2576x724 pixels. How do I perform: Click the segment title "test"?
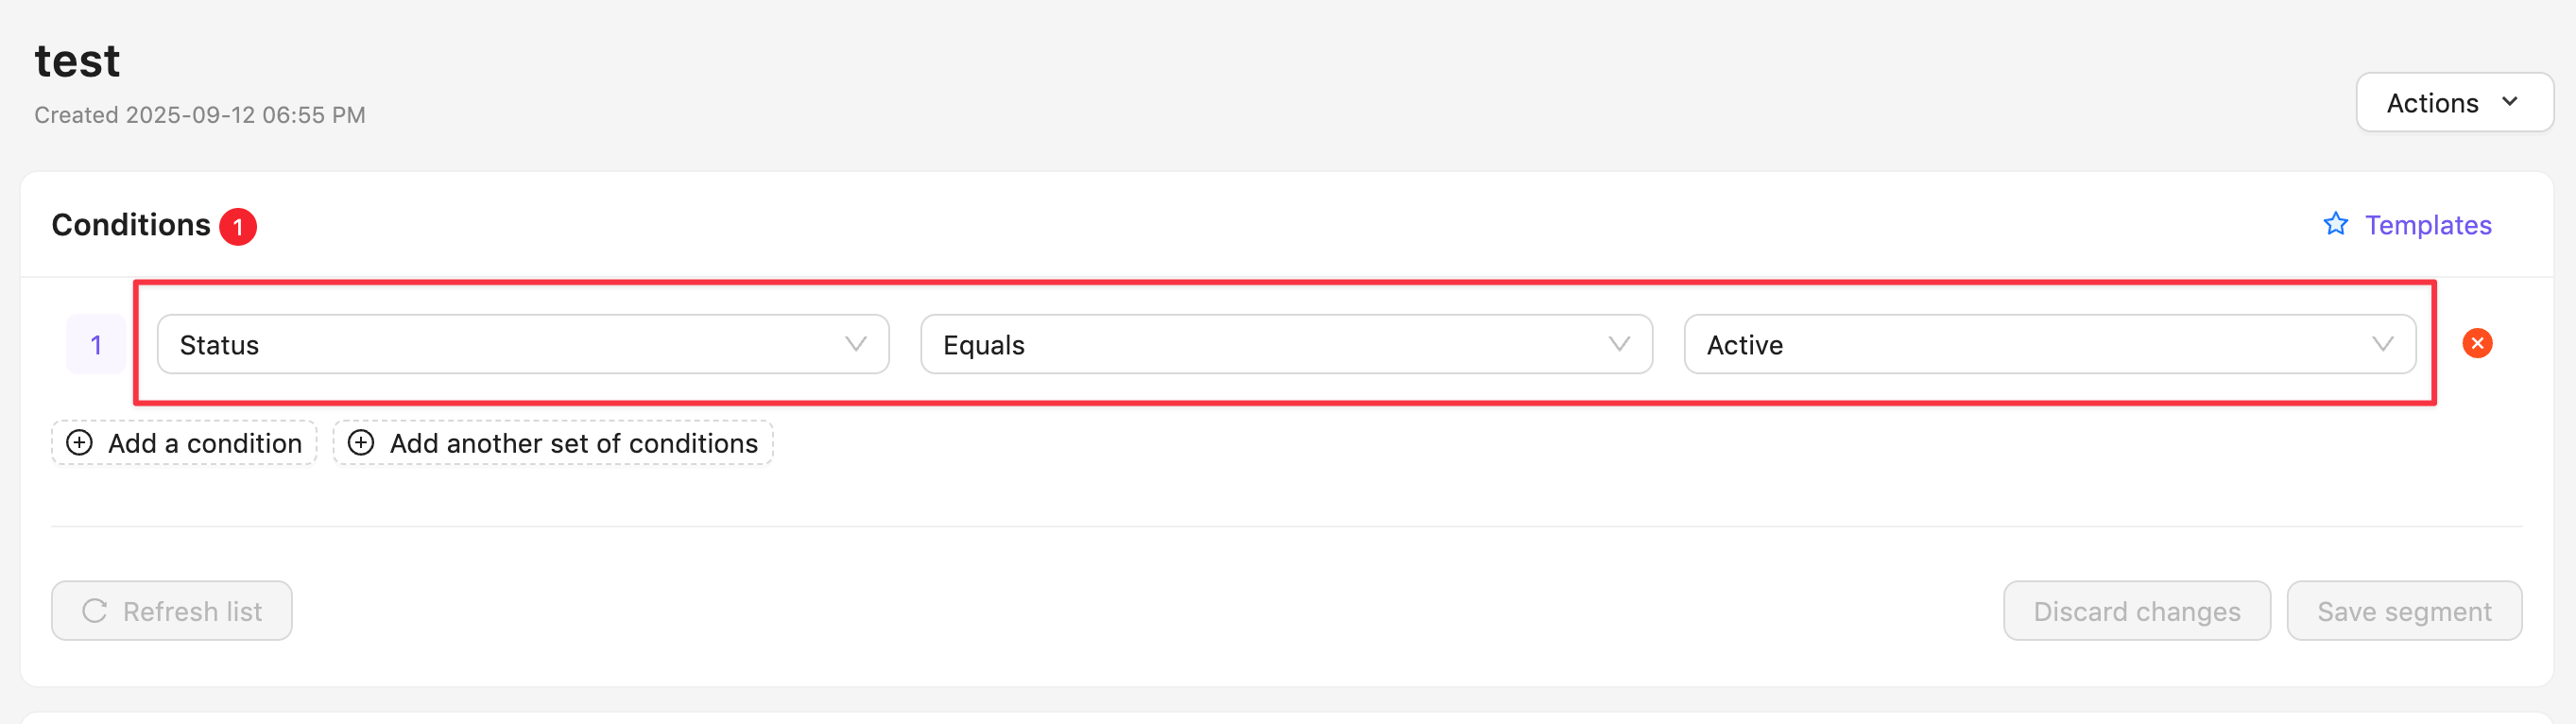(x=77, y=61)
